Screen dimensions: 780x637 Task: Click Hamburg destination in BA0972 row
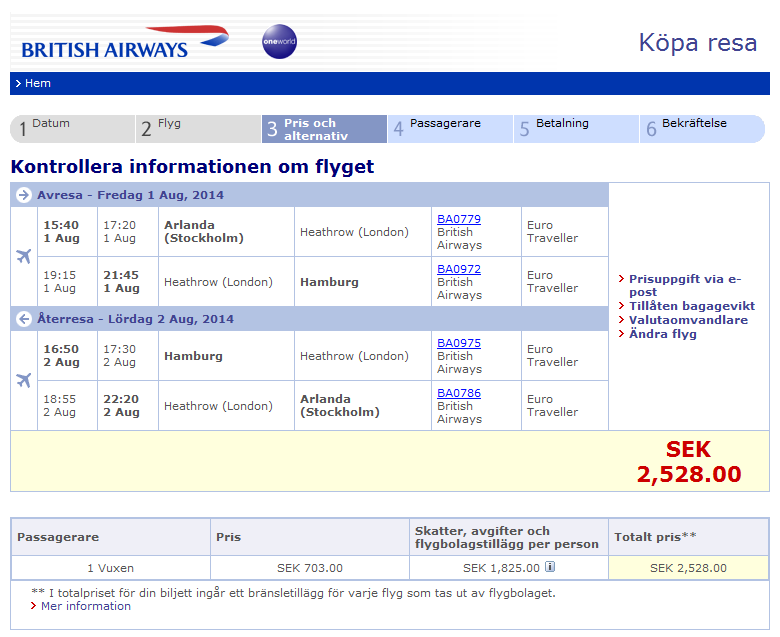[x=329, y=282]
